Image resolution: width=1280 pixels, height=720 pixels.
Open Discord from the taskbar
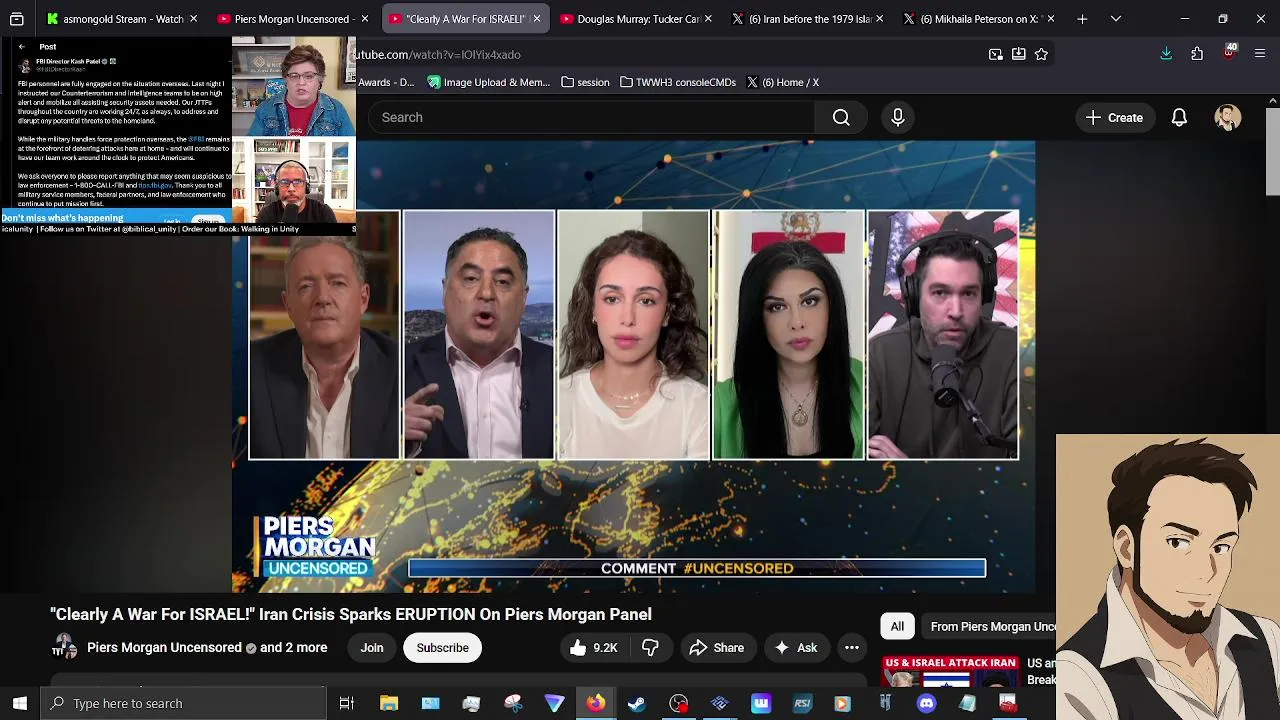pos(926,703)
